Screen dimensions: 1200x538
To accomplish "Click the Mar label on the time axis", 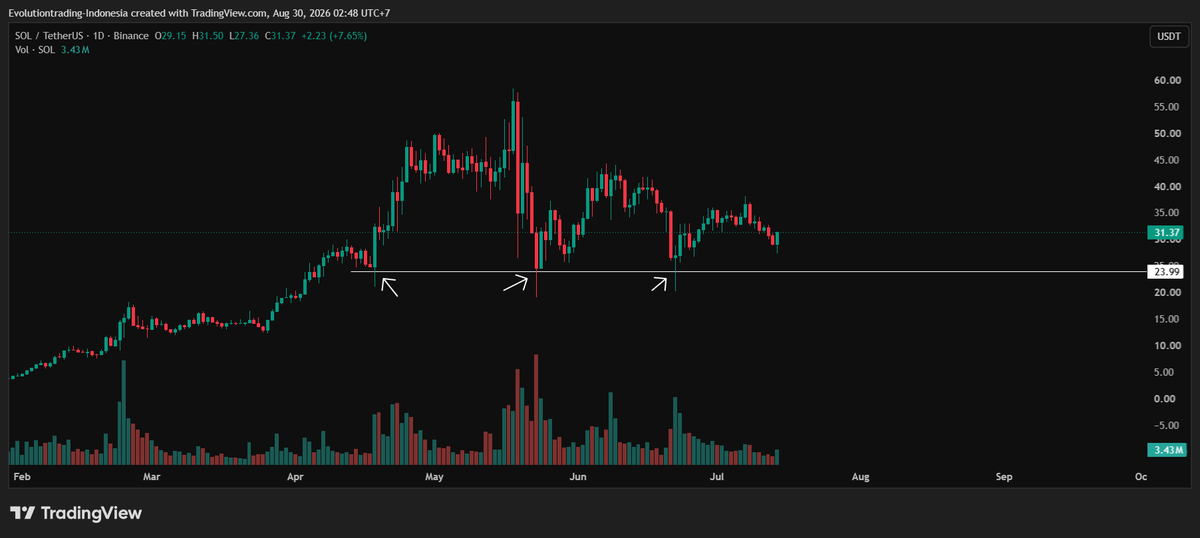I will click(151, 478).
